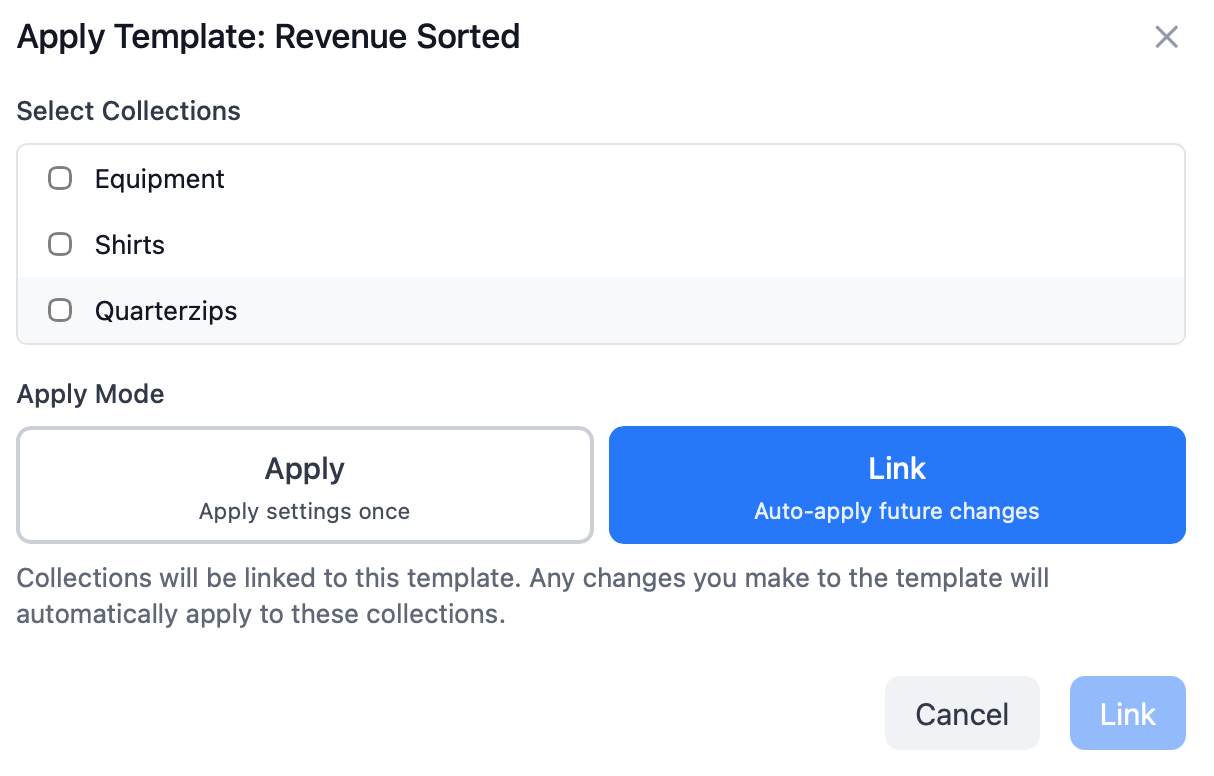Tick the Shirts checkbox
The height and width of the screenshot is (776, 1214).
click(60, 245)
